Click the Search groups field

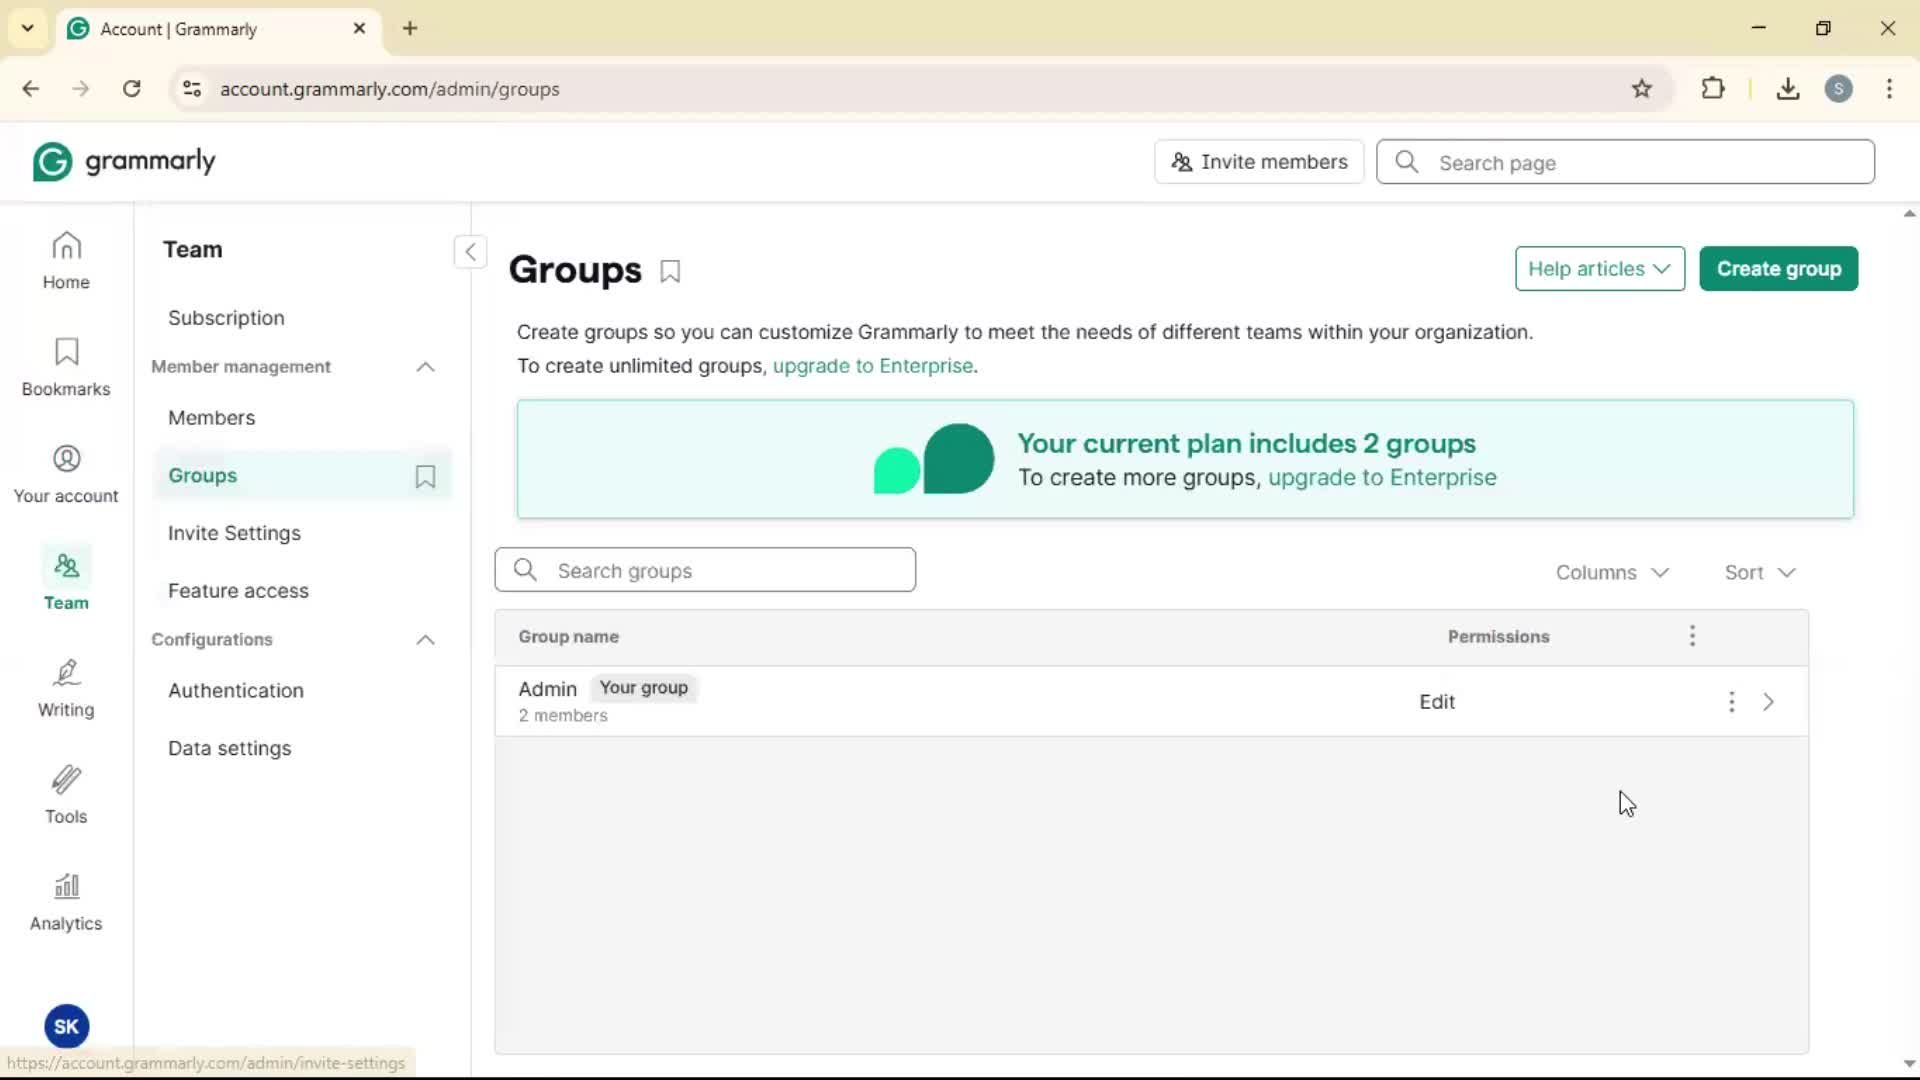705,570
